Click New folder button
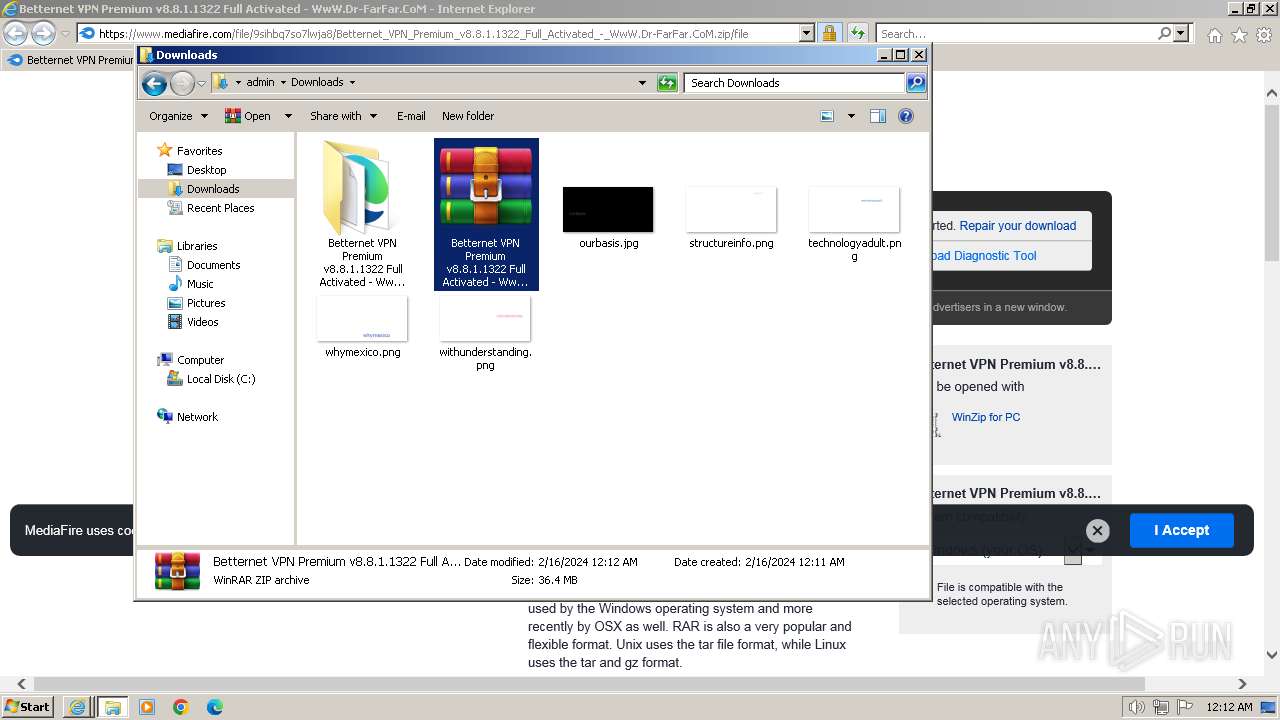 tap(468, 116)
